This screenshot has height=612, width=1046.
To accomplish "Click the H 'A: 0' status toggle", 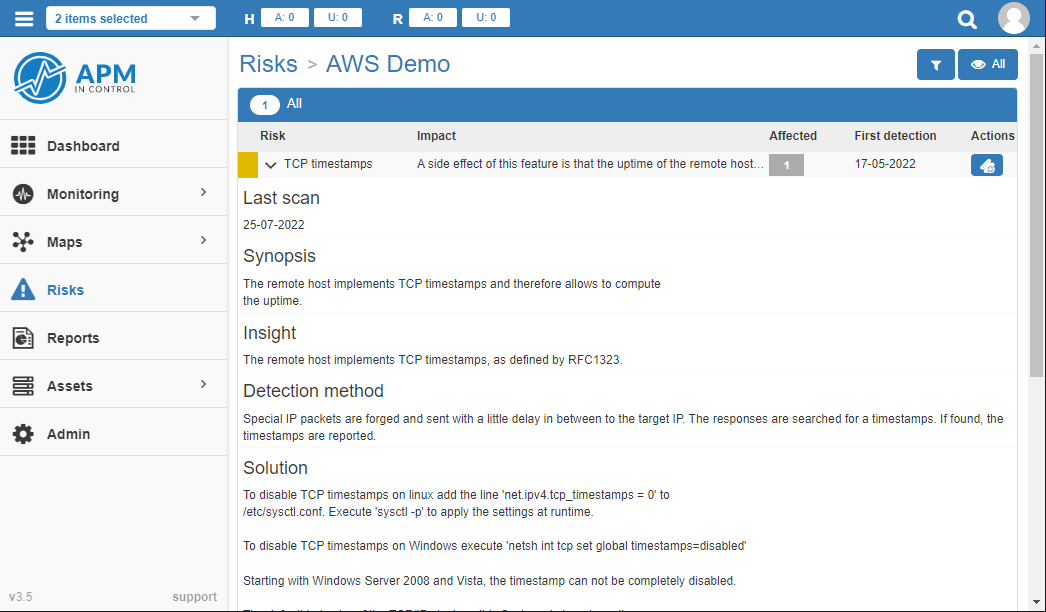I will pos(284,16).
